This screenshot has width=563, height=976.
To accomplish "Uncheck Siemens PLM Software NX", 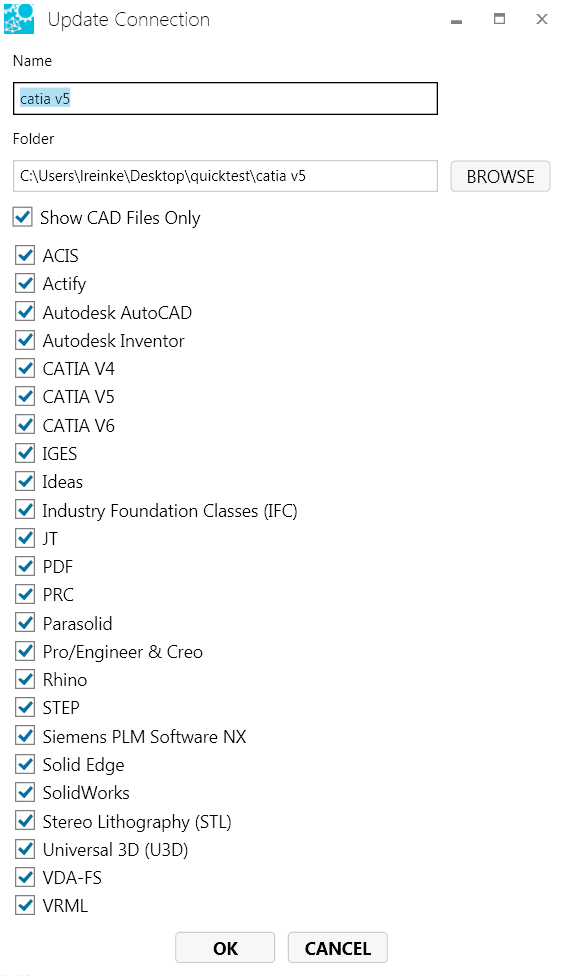I will (x=25, y=736).
